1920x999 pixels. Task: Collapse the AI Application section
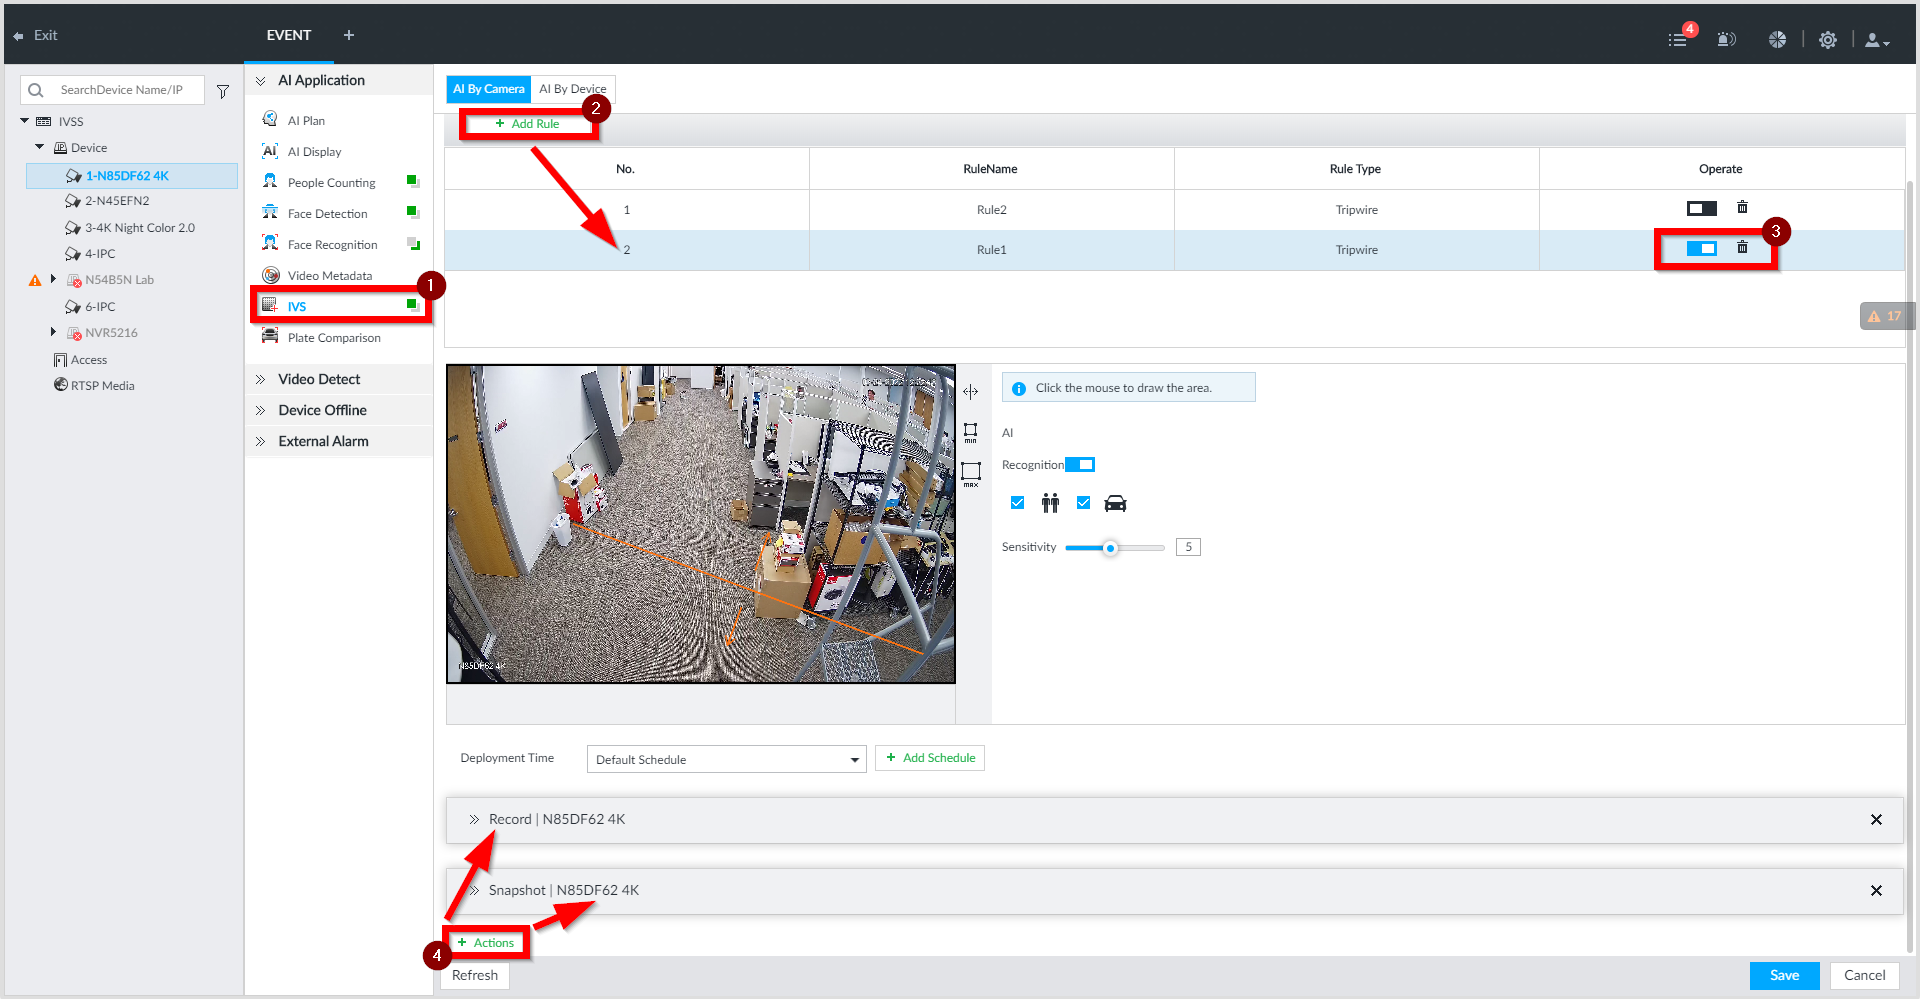tap(261, 81)
